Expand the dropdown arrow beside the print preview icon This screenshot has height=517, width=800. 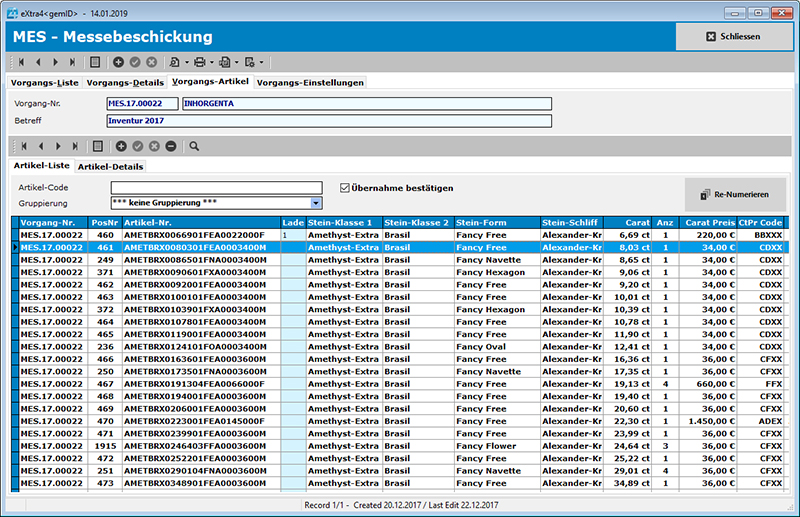pyautogui.click(x=186, y=62)
